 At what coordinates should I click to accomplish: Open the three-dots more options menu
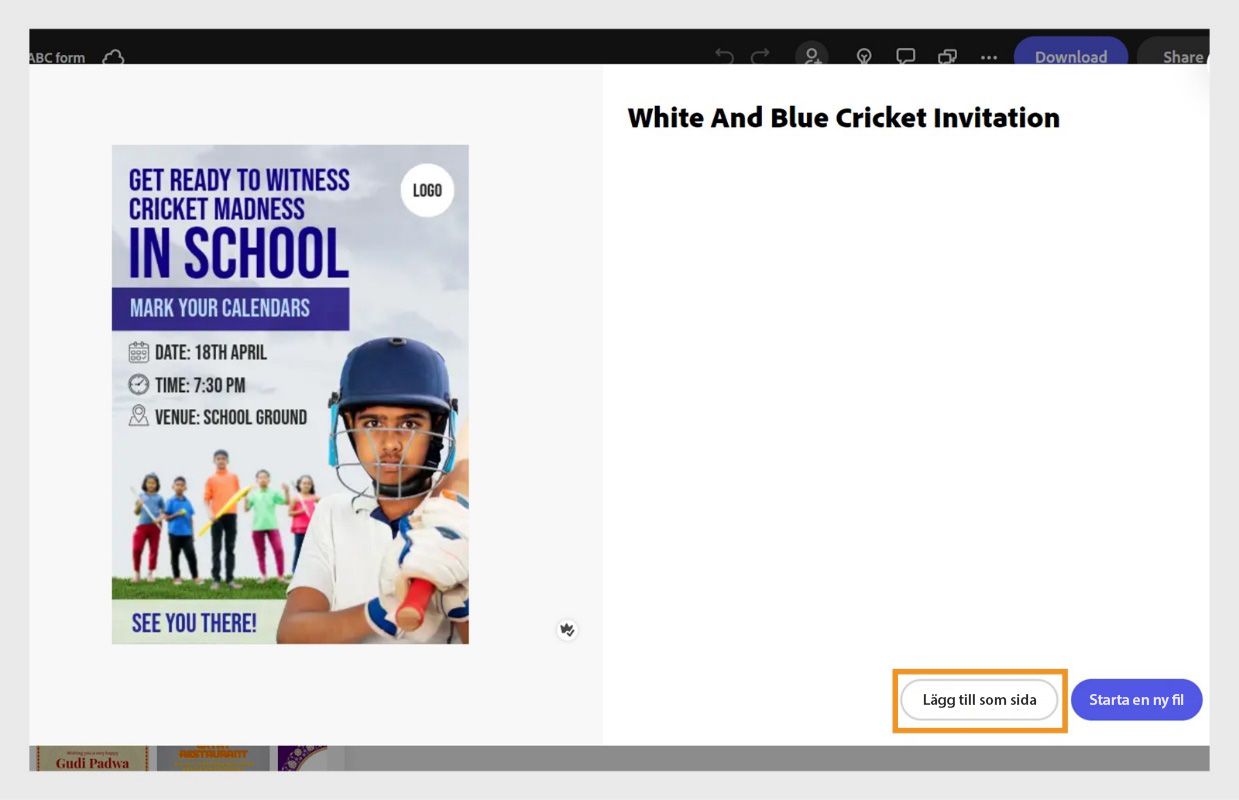(x=989, y=57)
